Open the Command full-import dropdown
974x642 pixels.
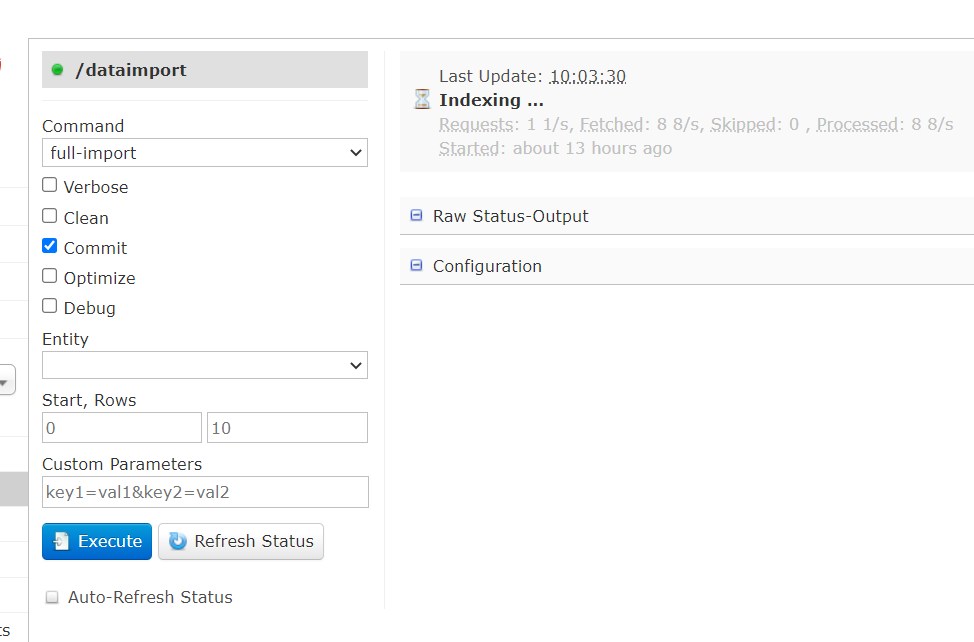tap(205, 153)
